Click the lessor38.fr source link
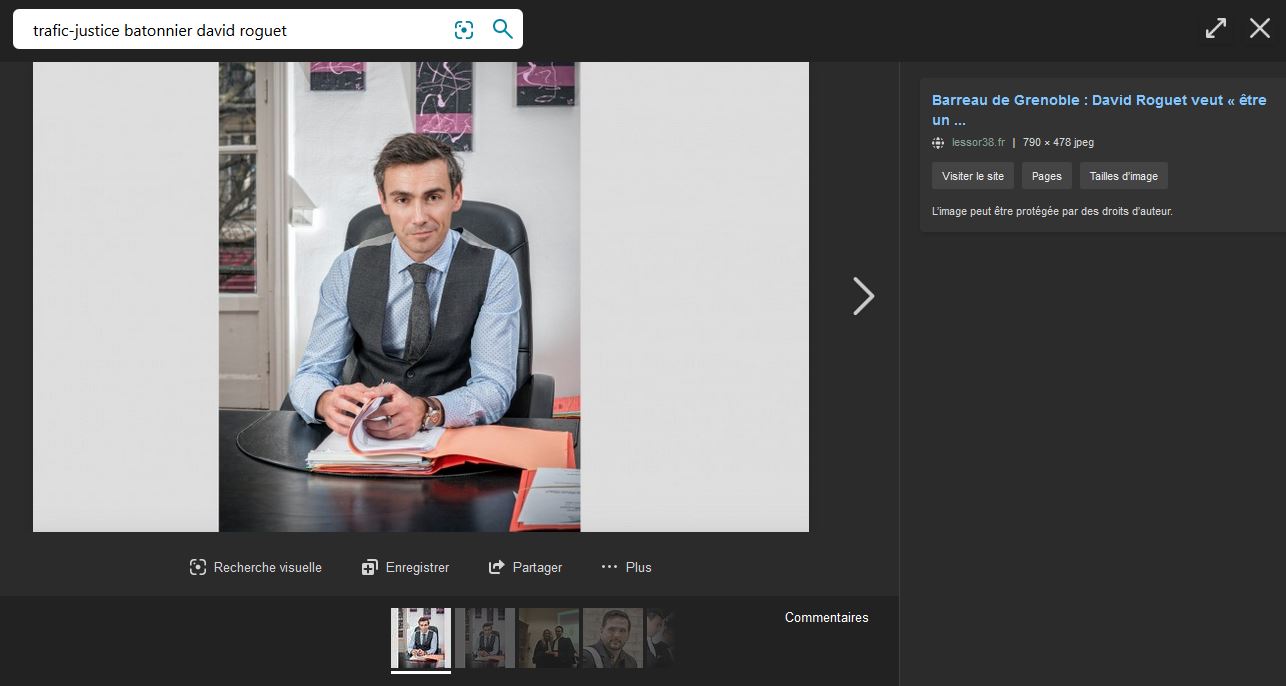The image size is (1286, 686). [x=978, y=142]
